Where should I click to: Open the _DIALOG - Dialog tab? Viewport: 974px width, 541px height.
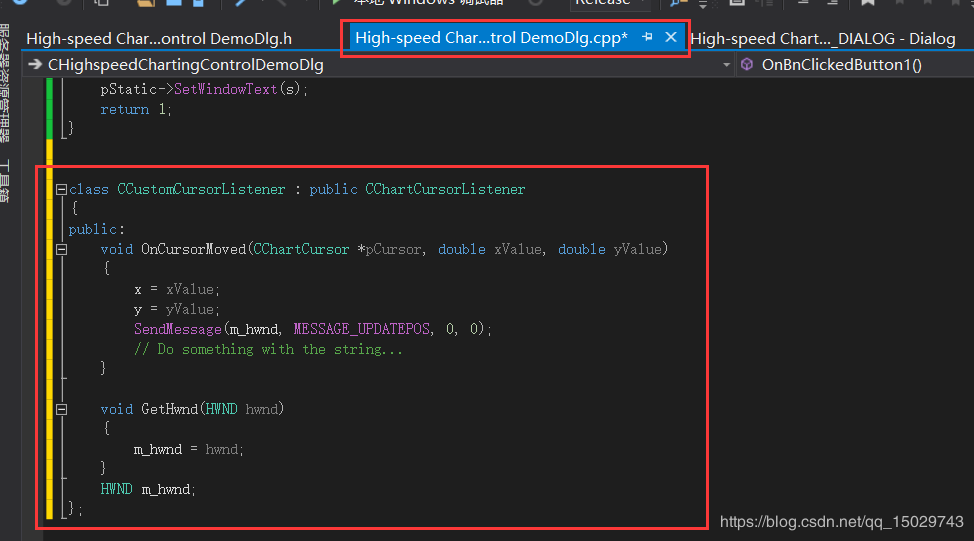point(822,39)
